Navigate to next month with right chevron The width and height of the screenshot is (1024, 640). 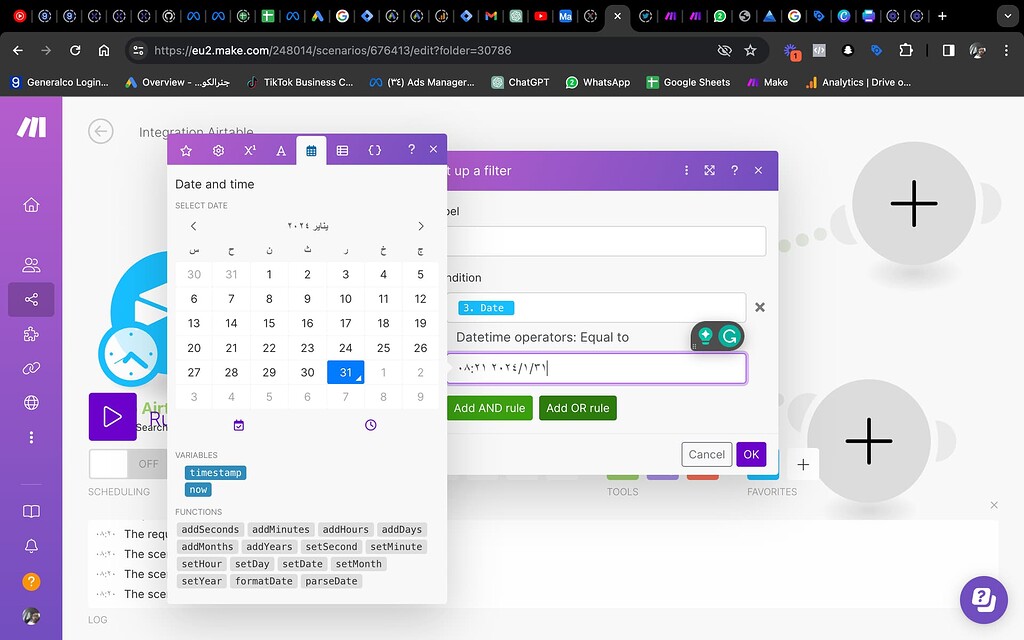pyautogui.click(x=420, y=226)
